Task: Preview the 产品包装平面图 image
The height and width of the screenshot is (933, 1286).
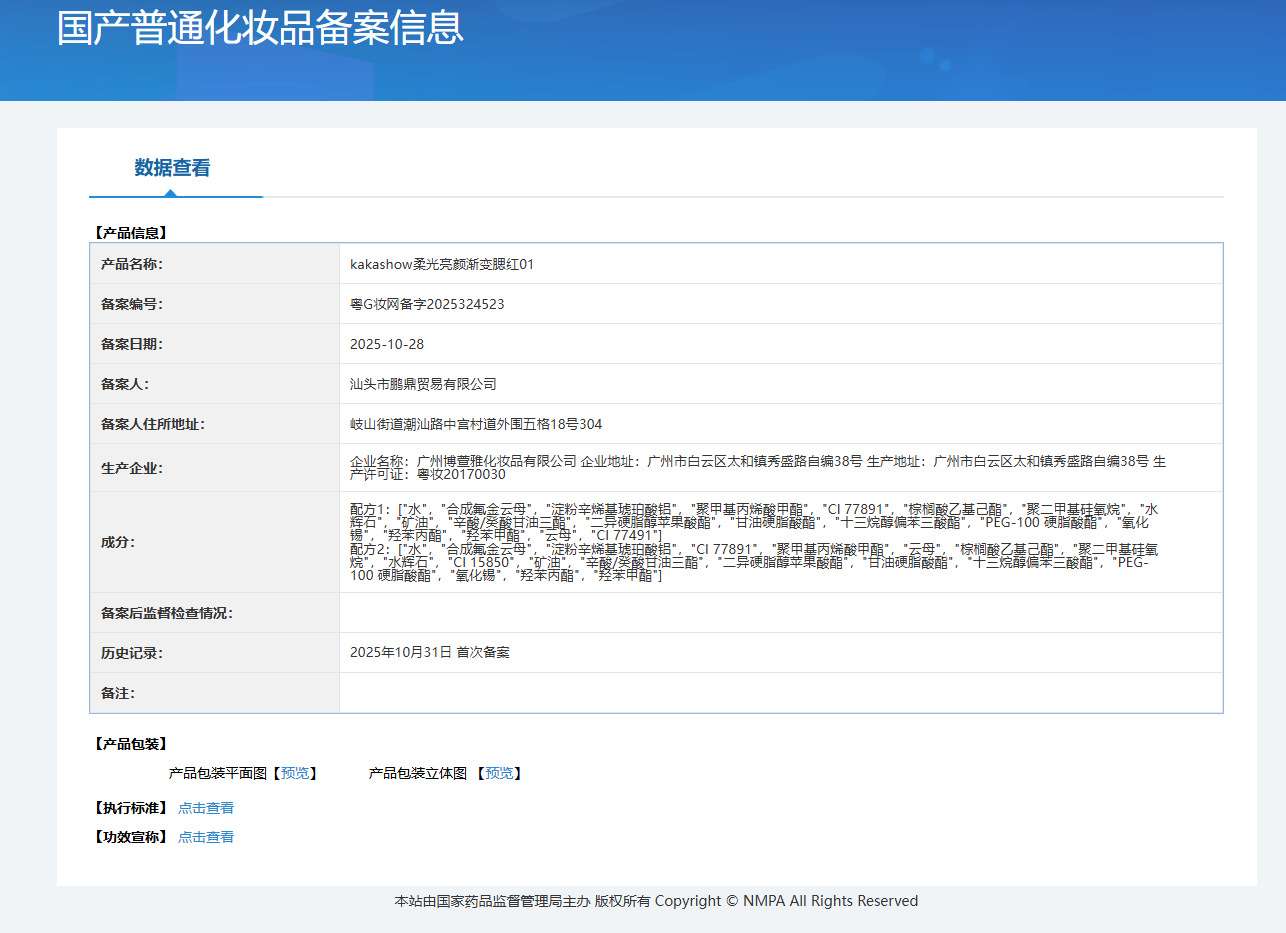Action: (295, 773)
